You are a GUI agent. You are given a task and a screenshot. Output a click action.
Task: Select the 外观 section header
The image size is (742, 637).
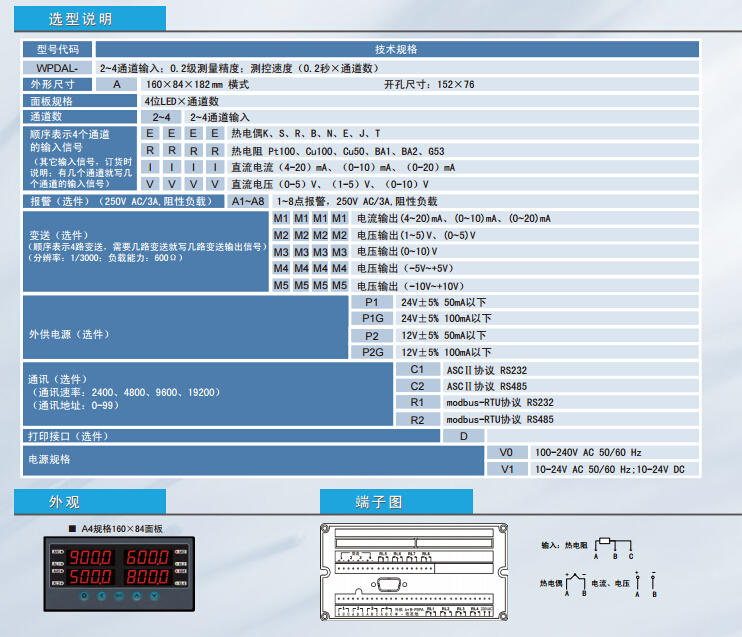pyautogui.click(x=65, y=502)
